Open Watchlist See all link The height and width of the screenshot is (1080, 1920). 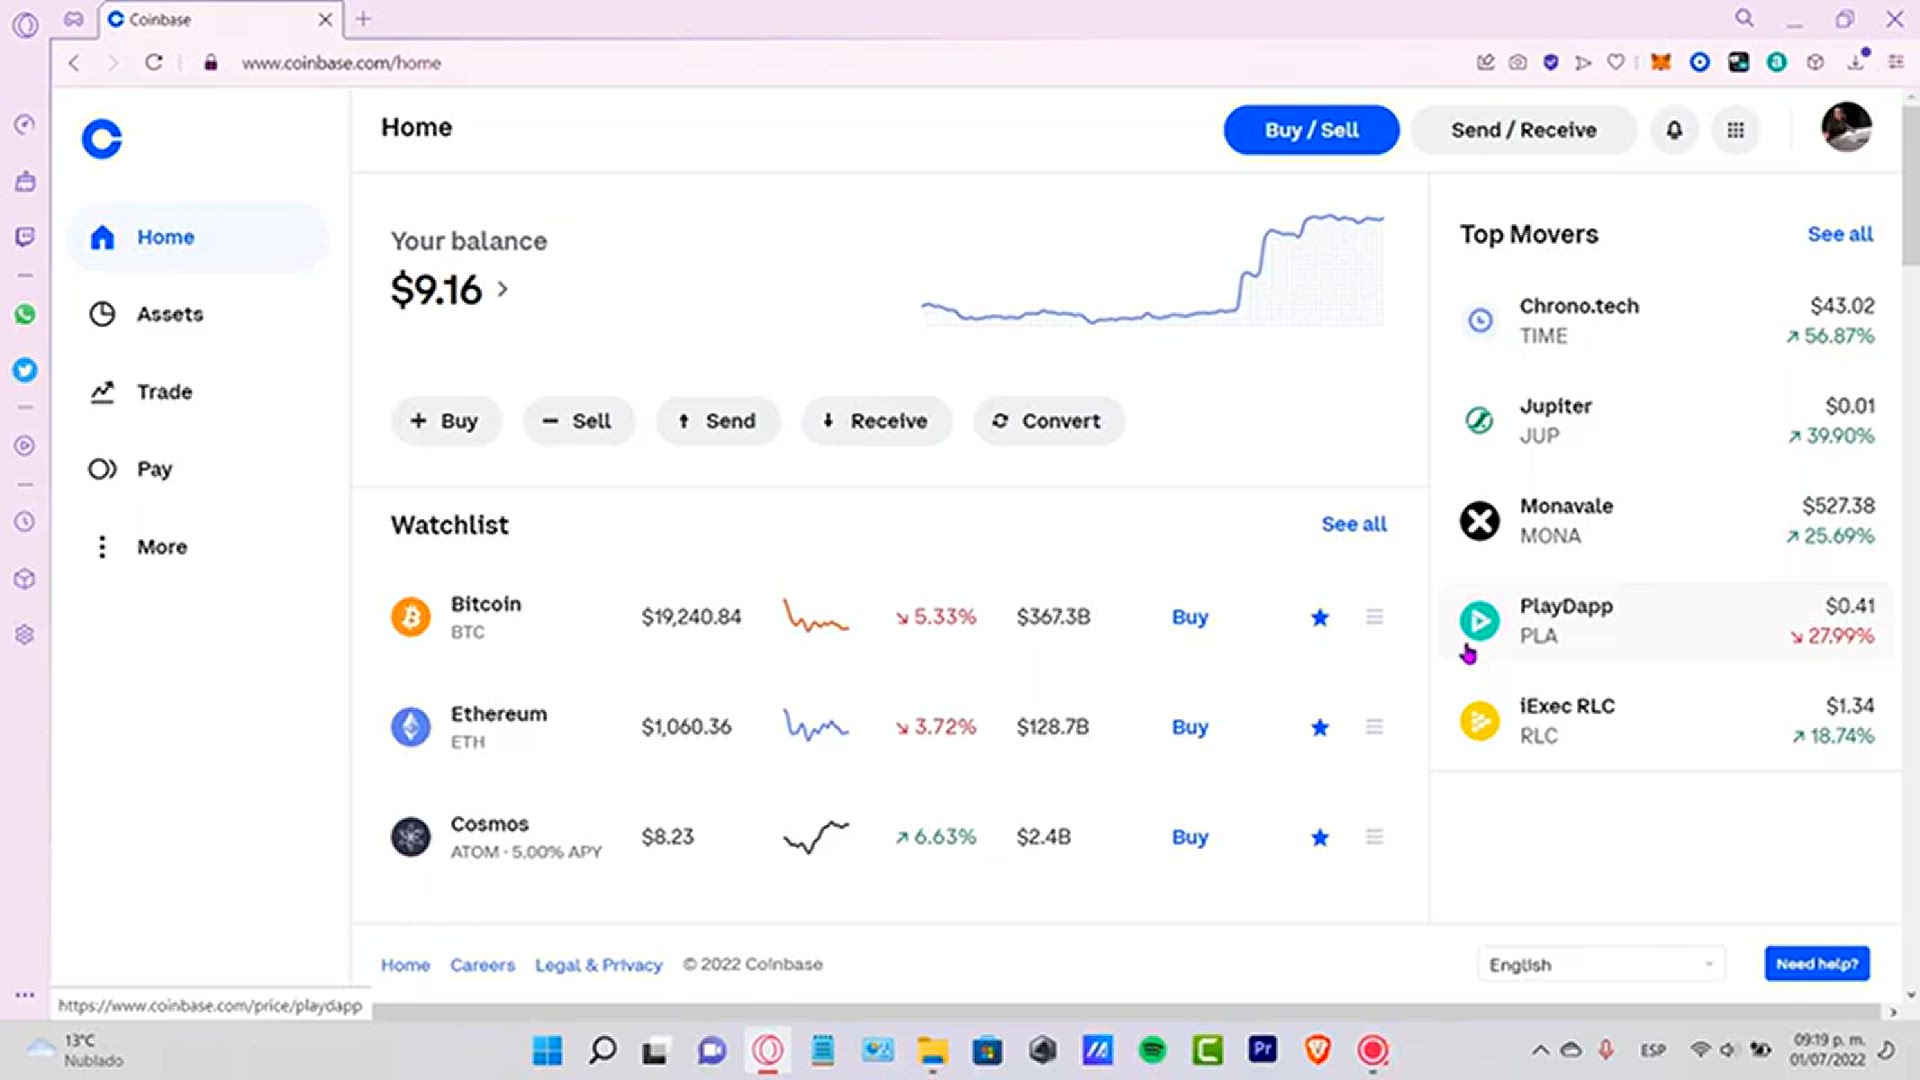click(x=1354, y=524)
